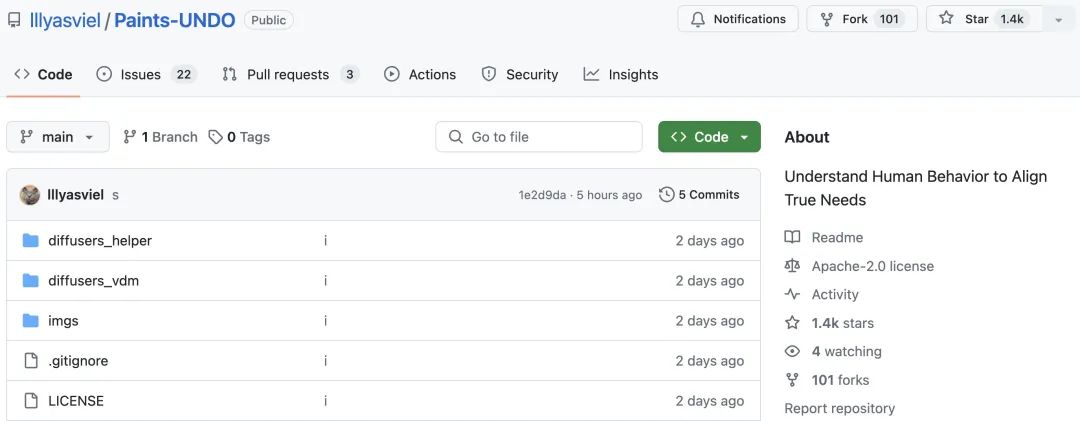Screen dimensions: 1080x421
Task: Open the imgs folder
Action: tap(63, 321)
